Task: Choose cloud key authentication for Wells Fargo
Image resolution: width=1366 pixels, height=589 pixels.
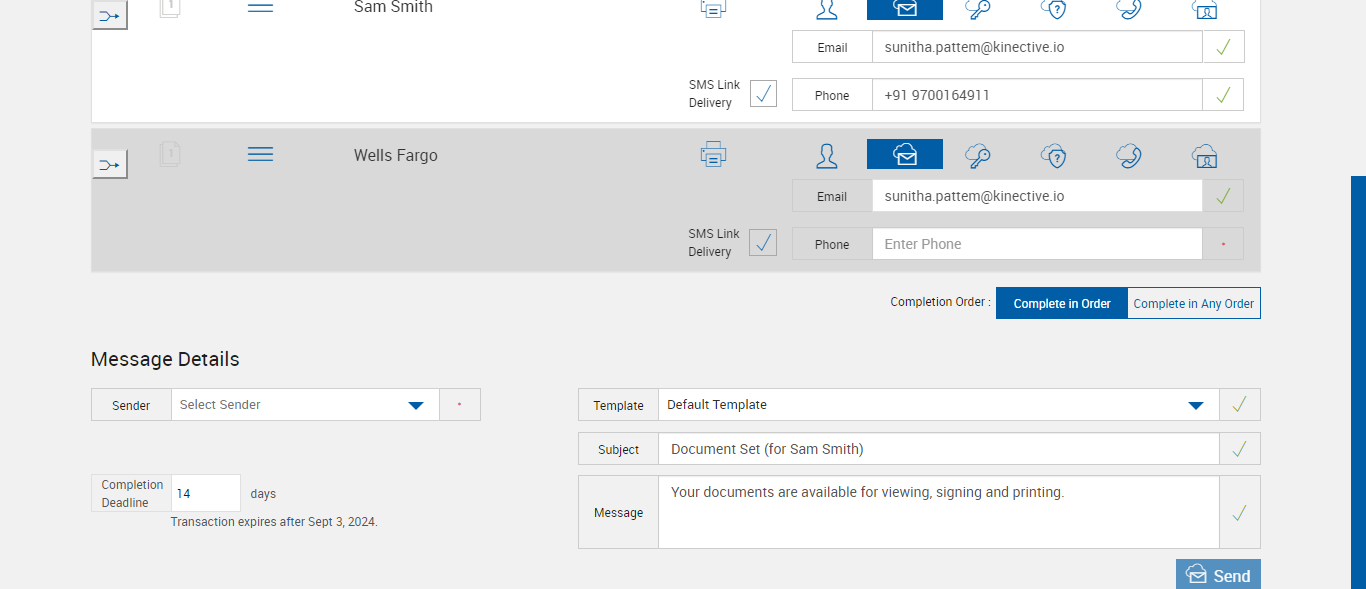Action: pos(977,155)
